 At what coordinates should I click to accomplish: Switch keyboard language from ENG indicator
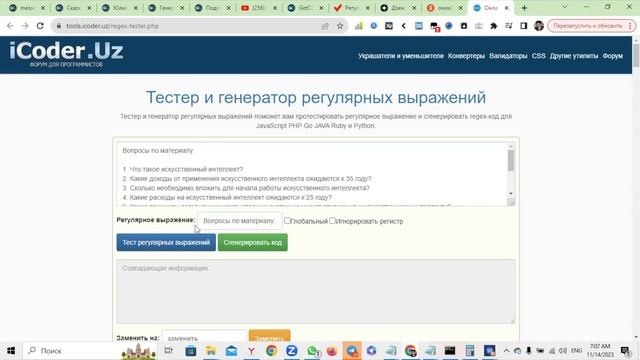576,351
